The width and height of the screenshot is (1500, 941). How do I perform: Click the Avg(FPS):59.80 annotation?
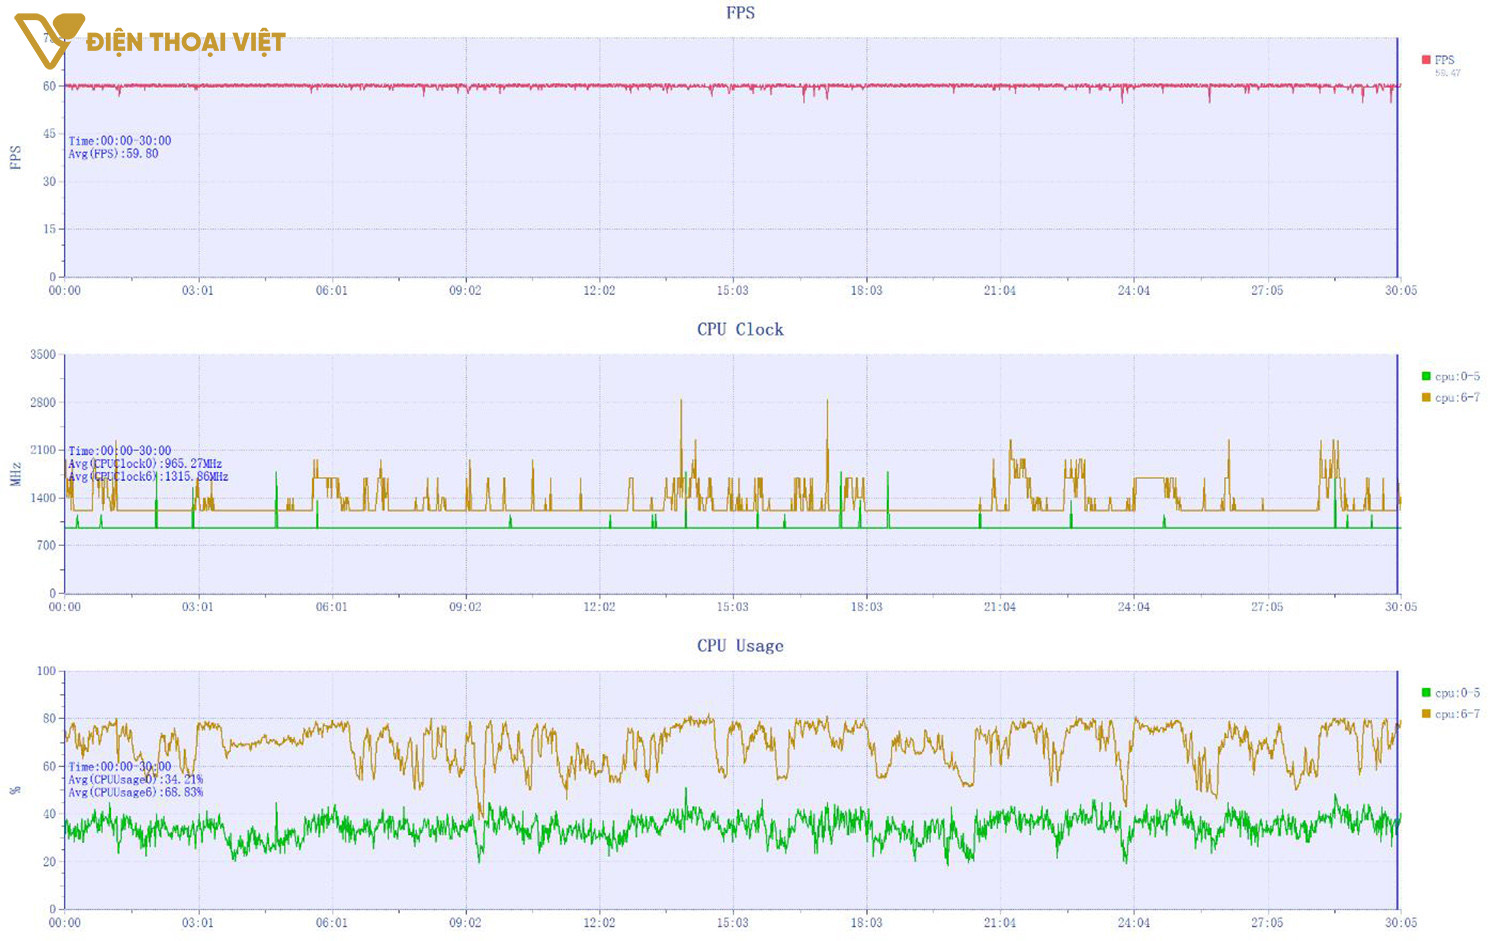[113, 154]
